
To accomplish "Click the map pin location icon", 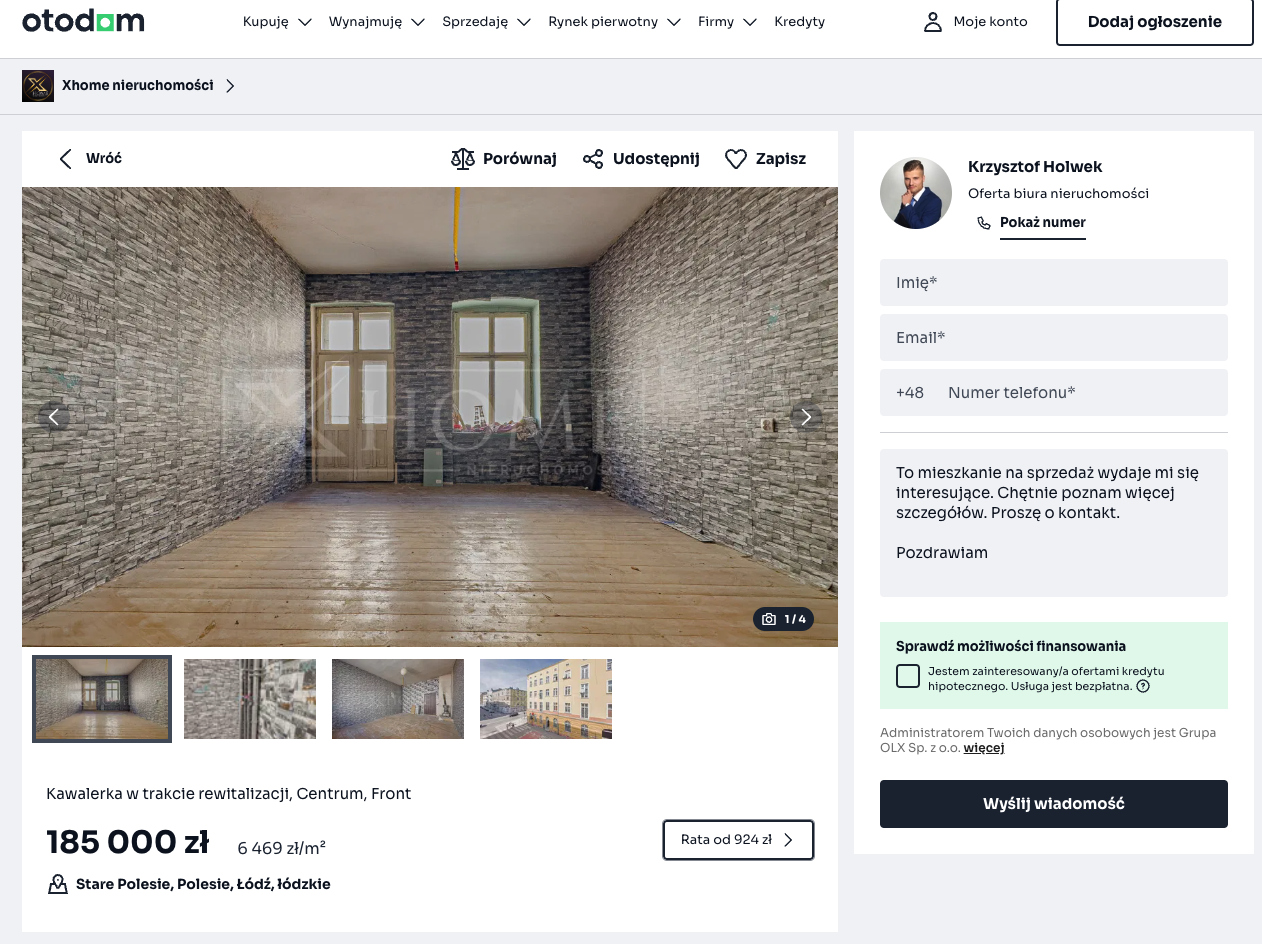I will coord(58,884).
